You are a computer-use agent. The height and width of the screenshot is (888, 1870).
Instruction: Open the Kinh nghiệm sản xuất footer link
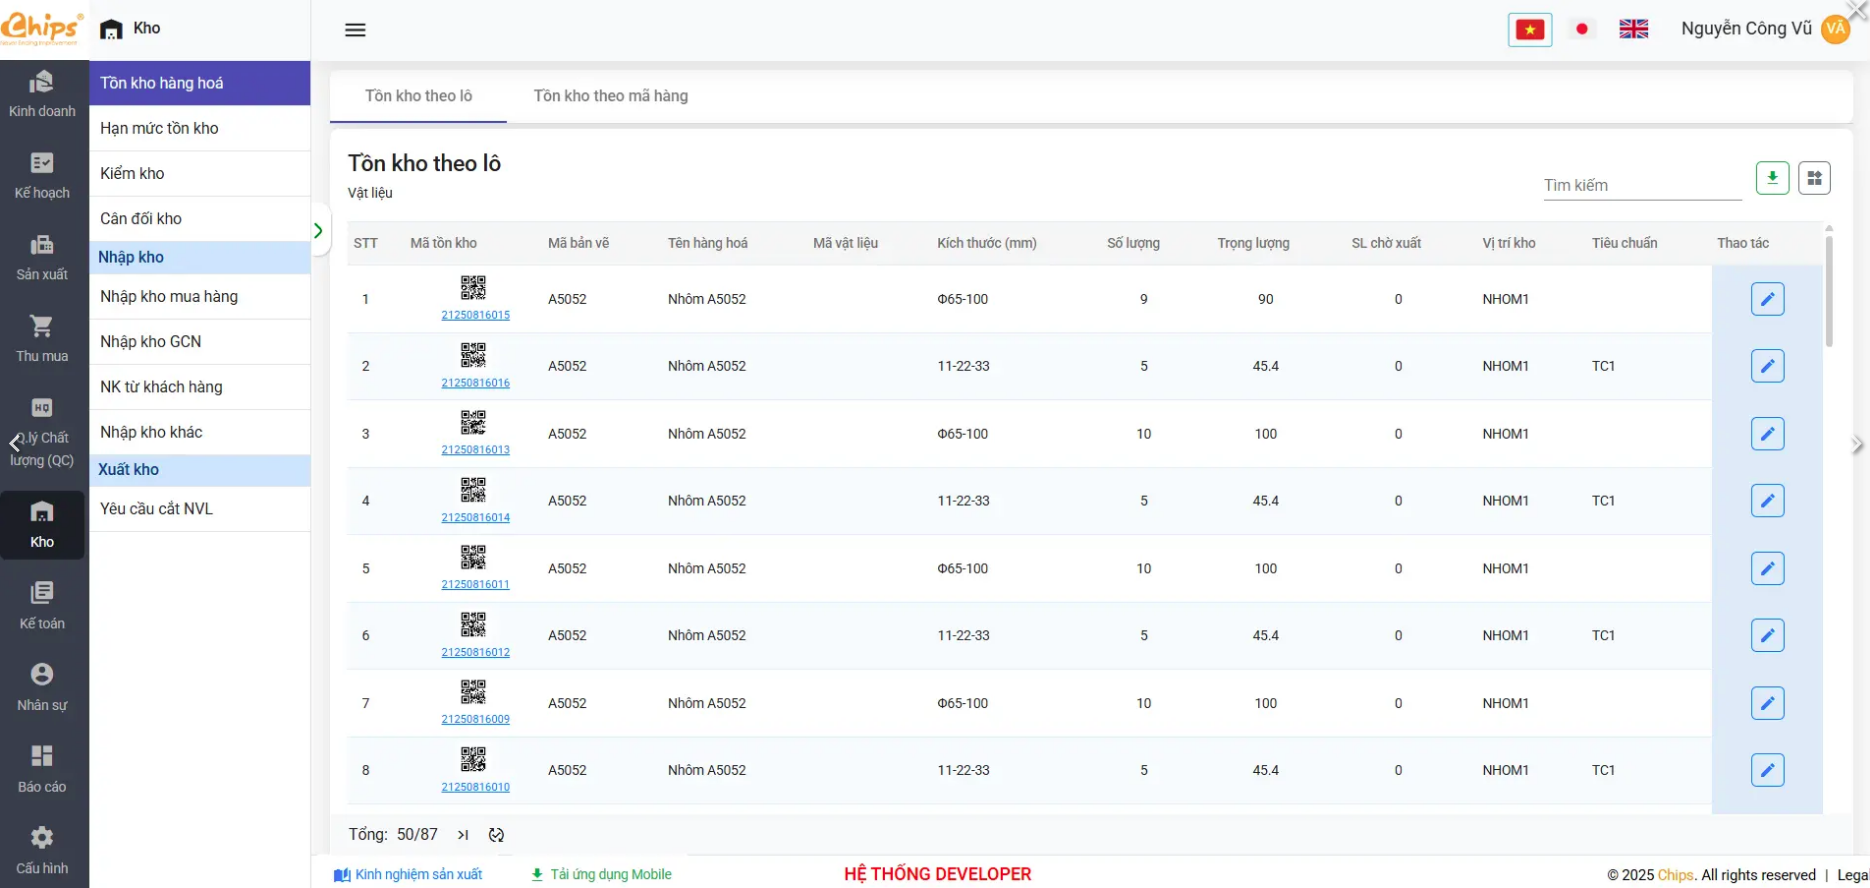click(408, 874)
